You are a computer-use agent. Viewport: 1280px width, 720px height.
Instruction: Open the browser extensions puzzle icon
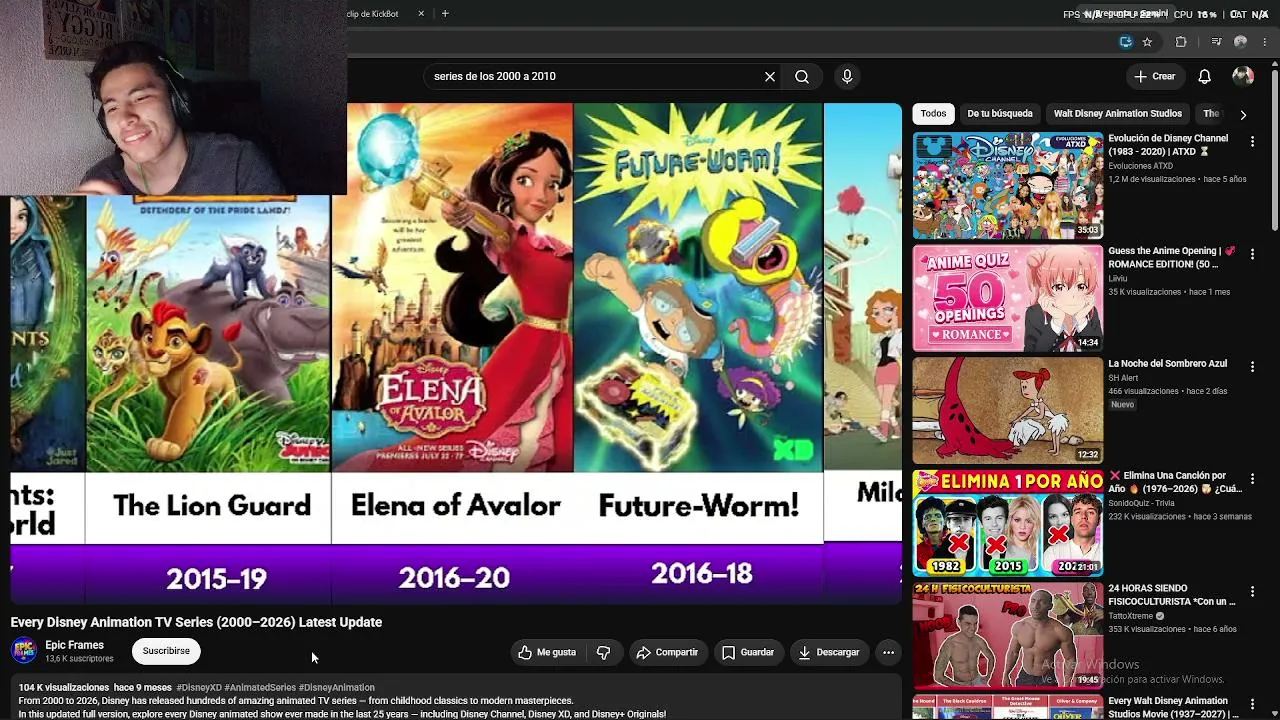tap(1181, 42)
